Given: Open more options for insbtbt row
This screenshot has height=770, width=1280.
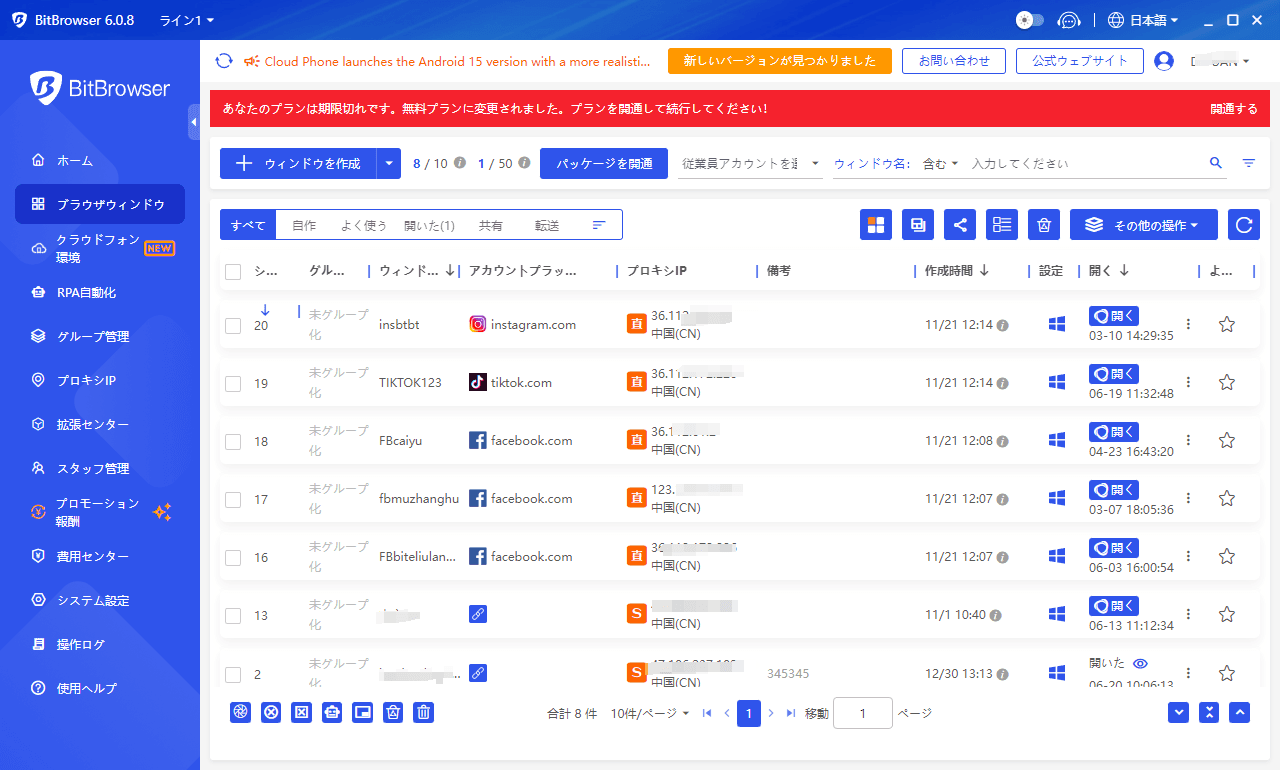Looking at the screenshot, I should pyautogui.click(x=1188, y=324).
